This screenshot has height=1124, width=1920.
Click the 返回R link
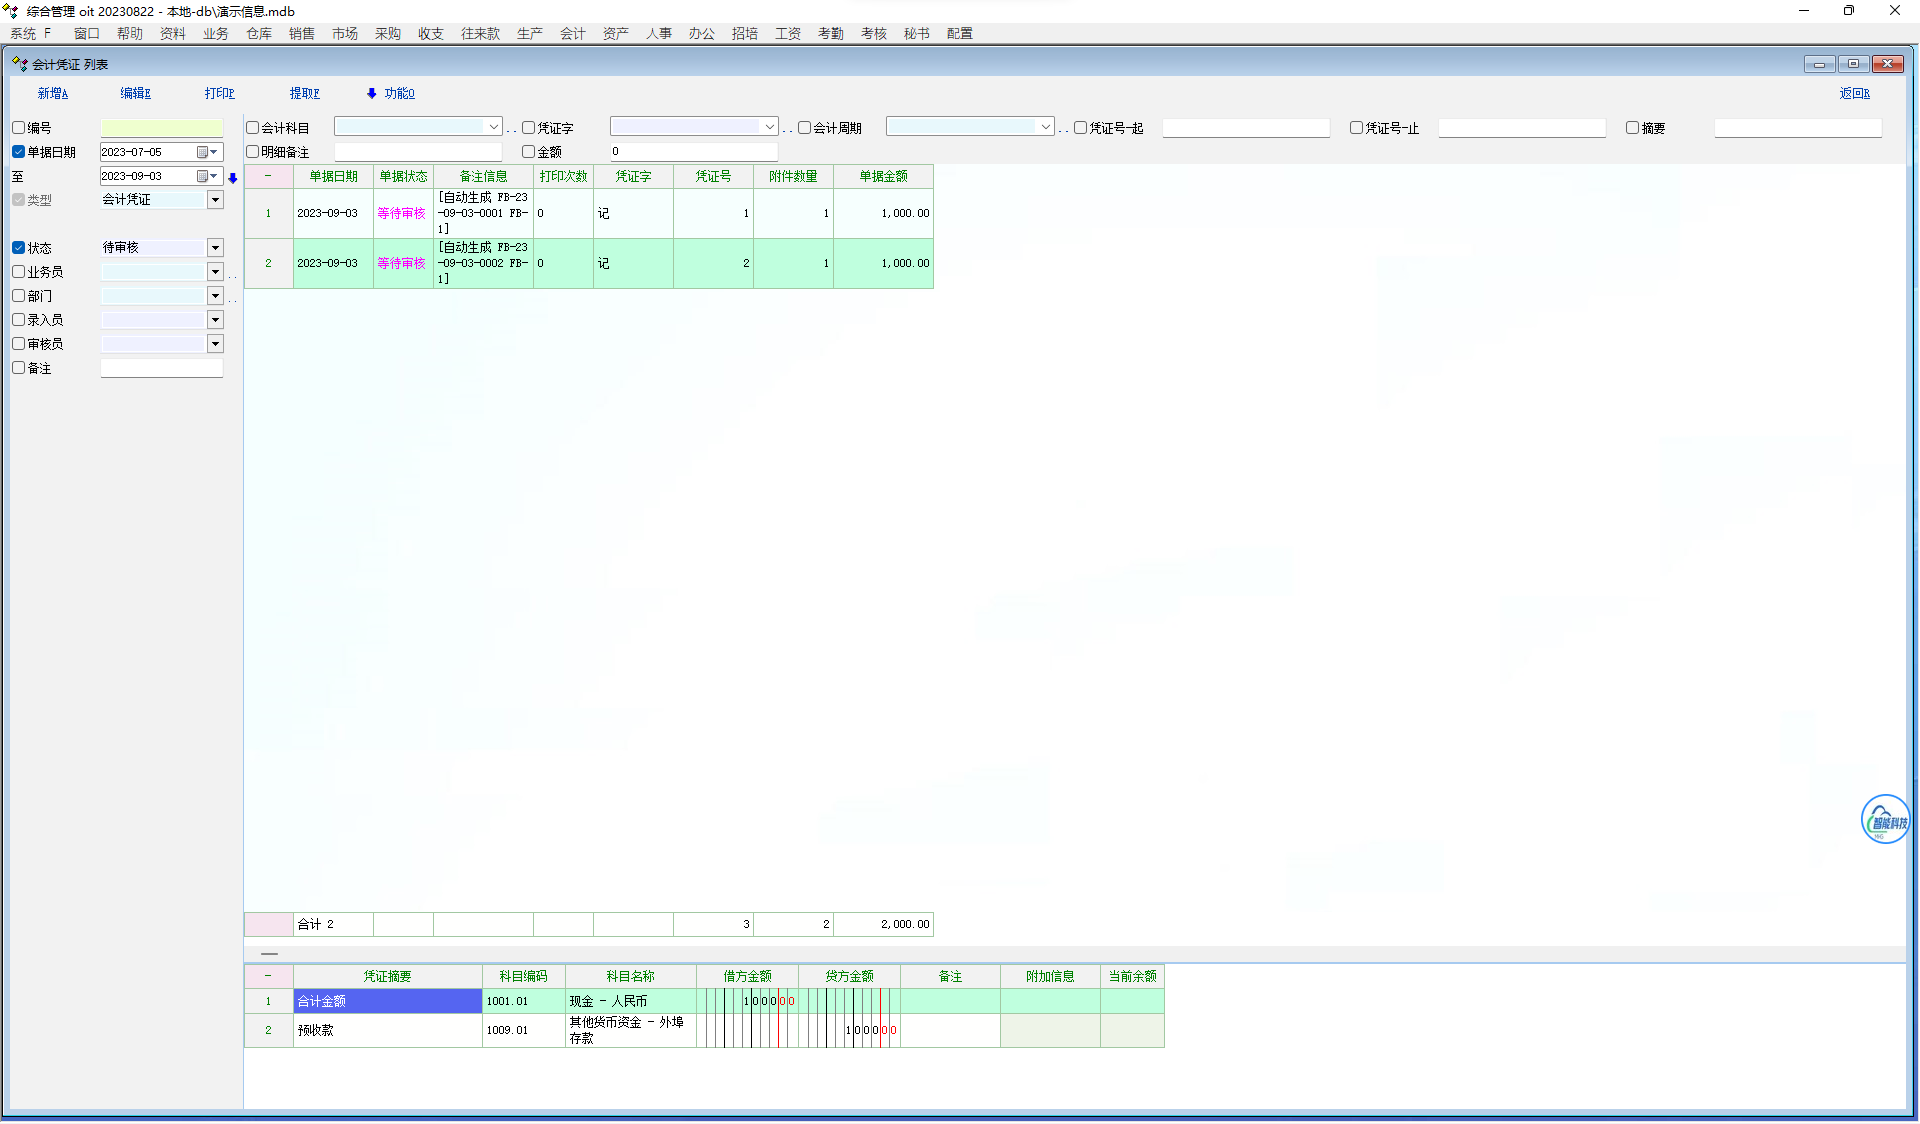(x=1854, y=93)
